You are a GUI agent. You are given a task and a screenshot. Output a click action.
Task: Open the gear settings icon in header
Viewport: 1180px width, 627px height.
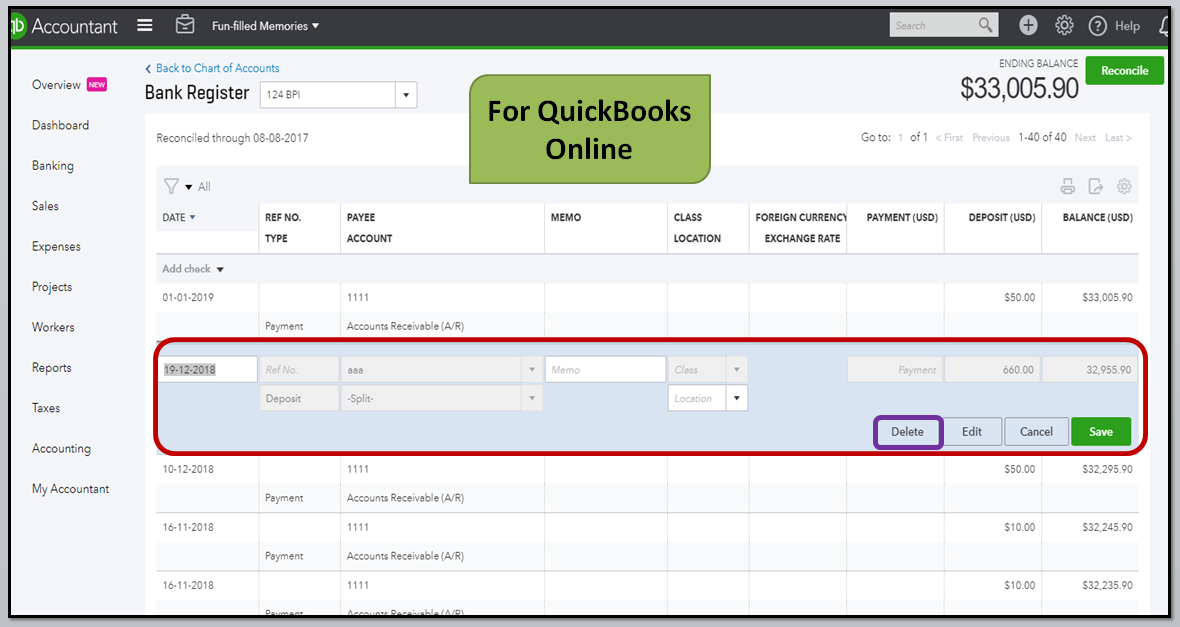1064,26
